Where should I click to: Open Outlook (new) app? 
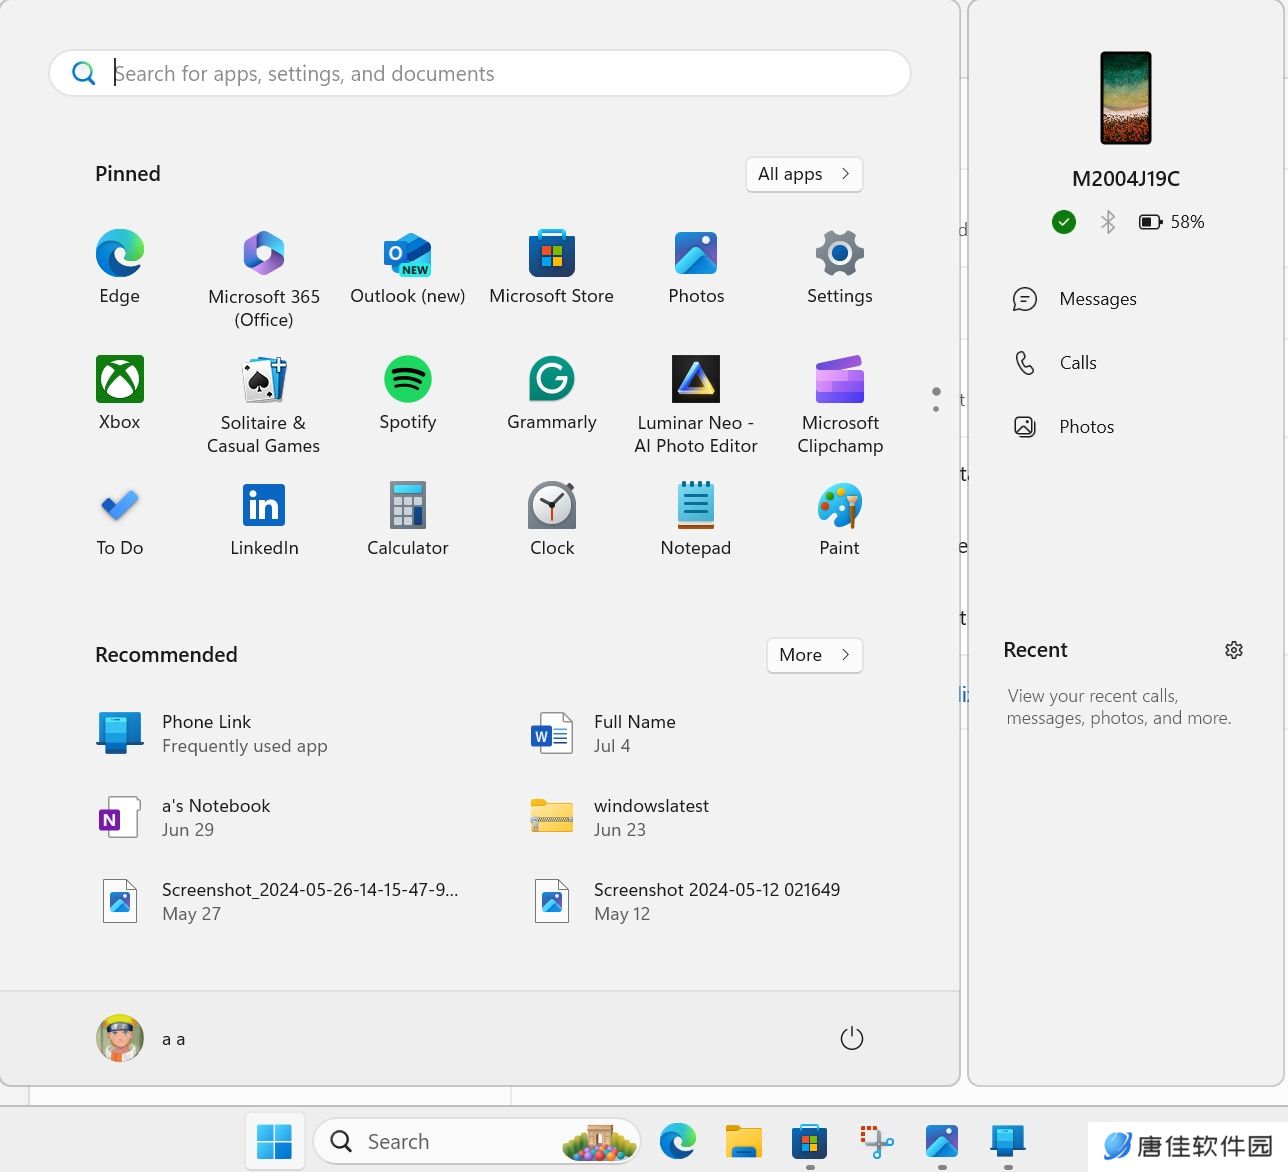click(x=408, y=267)
